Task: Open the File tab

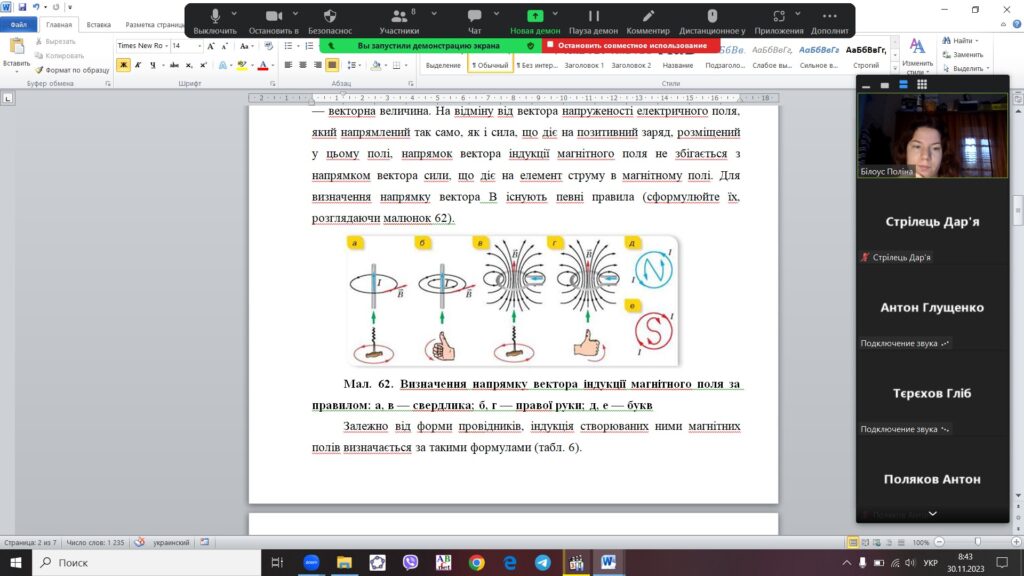Action: 19,25
